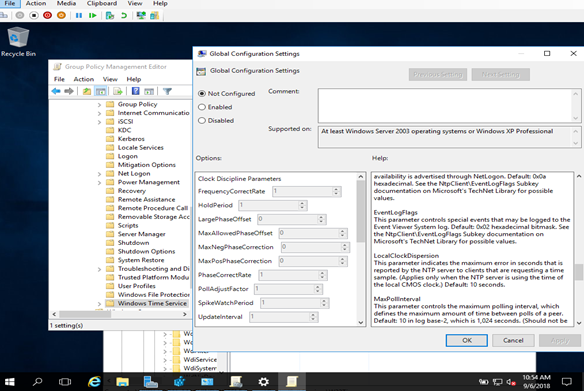This screenshot has width=584, height=391.
Task: Select the Disabled radio button
Action: click(202, 121)
